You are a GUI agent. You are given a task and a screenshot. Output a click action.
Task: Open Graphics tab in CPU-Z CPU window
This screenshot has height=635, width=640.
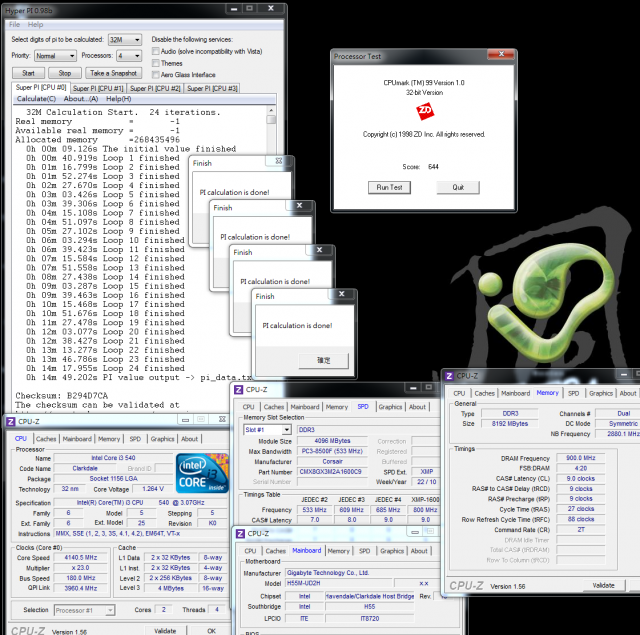[x=162, y=439]
